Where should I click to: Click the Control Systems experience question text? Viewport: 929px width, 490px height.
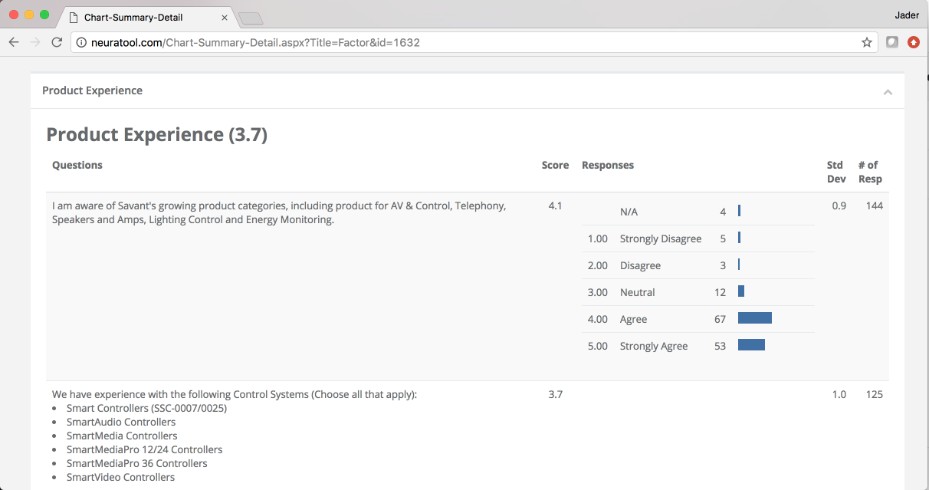[234, 394]
